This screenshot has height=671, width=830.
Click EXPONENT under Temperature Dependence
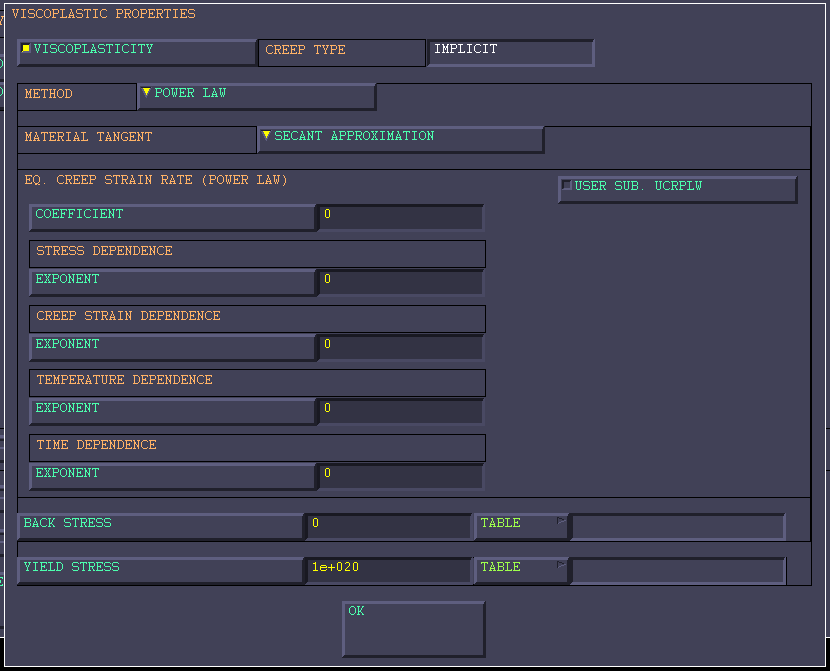click(x=173, y=412)
